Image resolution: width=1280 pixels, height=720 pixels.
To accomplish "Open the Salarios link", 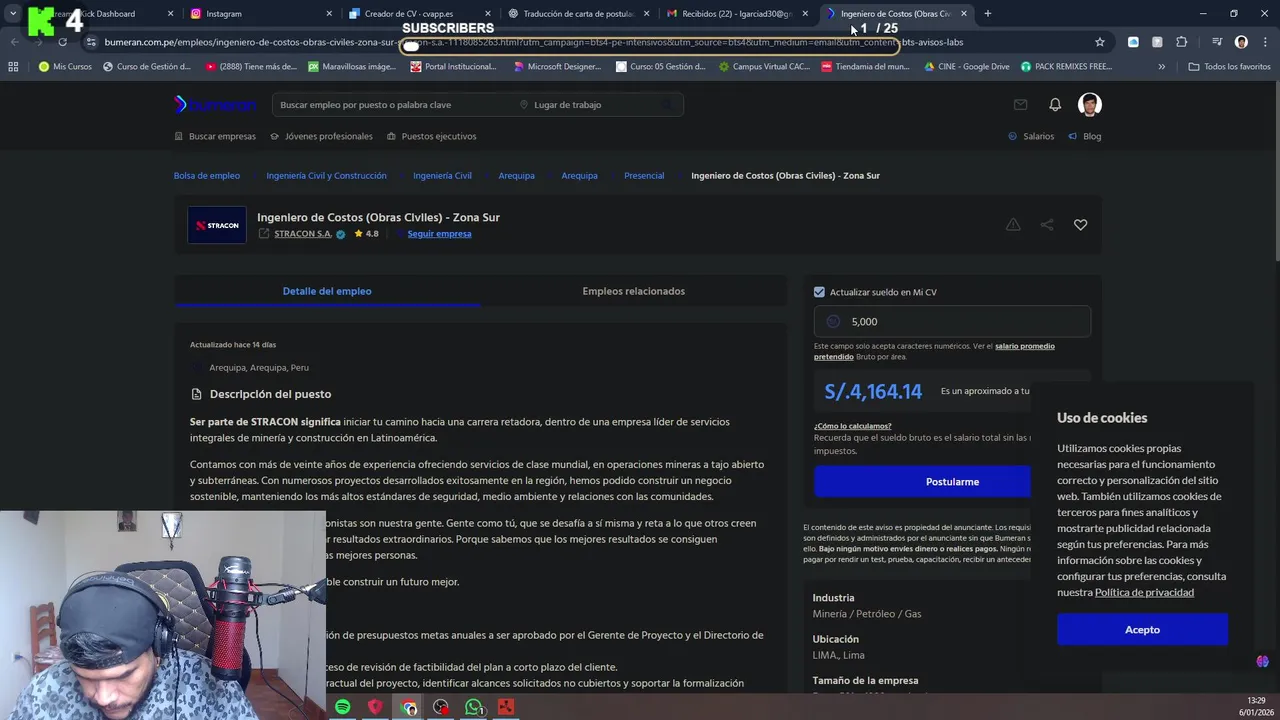I will click(1031, 136).
